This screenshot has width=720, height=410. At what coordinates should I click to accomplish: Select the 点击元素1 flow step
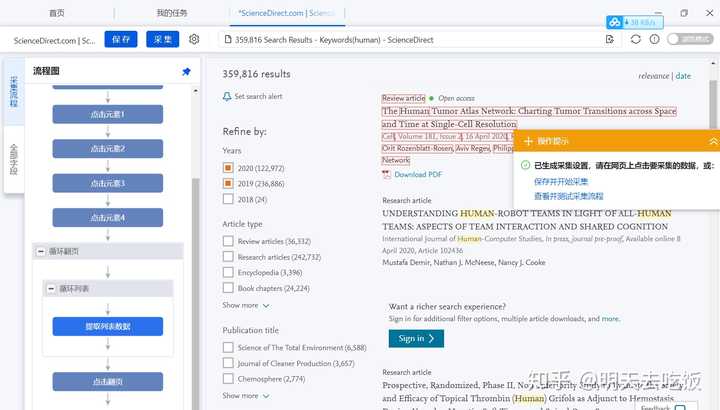click(x=107, y=114)
